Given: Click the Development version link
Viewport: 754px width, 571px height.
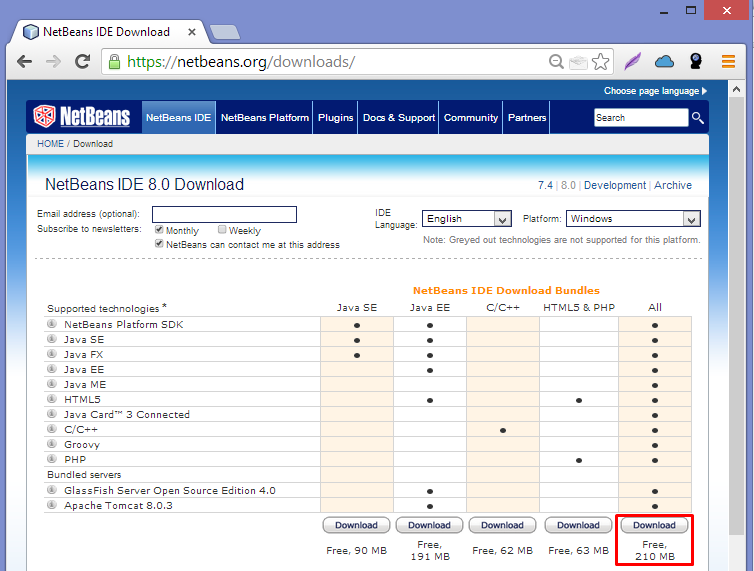Looking at the screenshot, I should tap(615, 185).
